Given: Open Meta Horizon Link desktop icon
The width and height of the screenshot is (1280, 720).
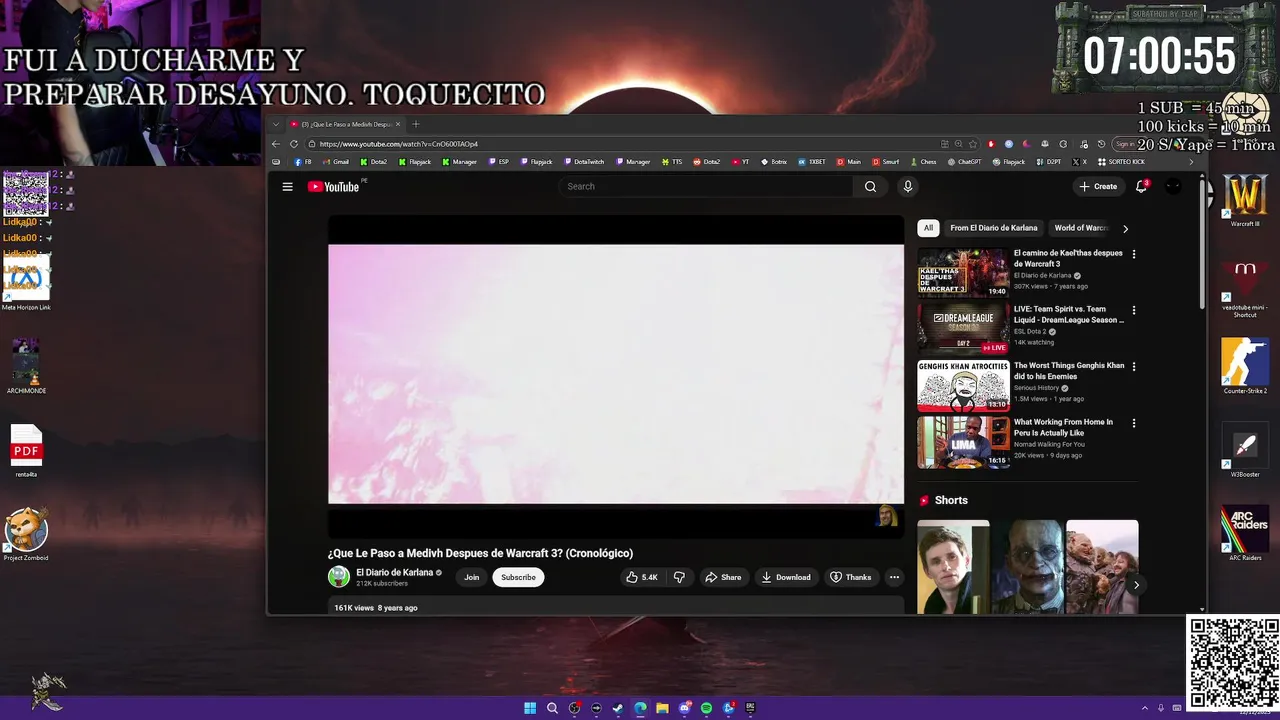Looking at the screenshot, I should click(x=26, y=283).
